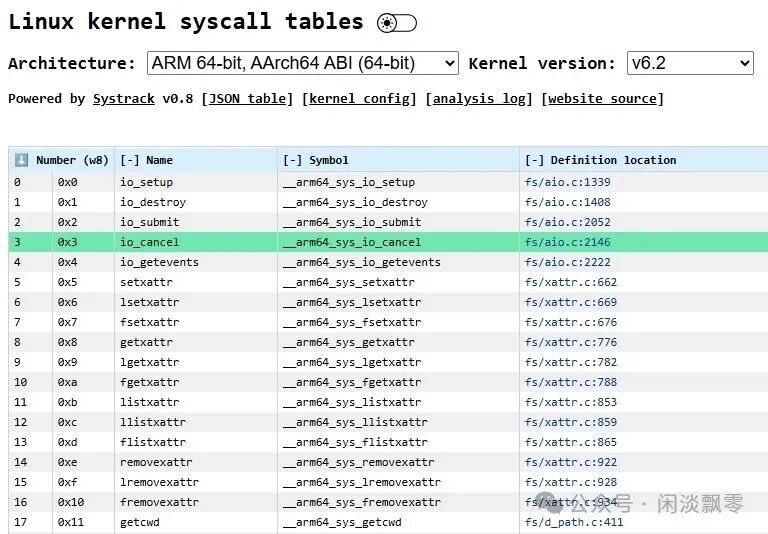The image size is (768, 534).
Task: Select the fsetxattr name cell
Action: [x=196, y=322]
